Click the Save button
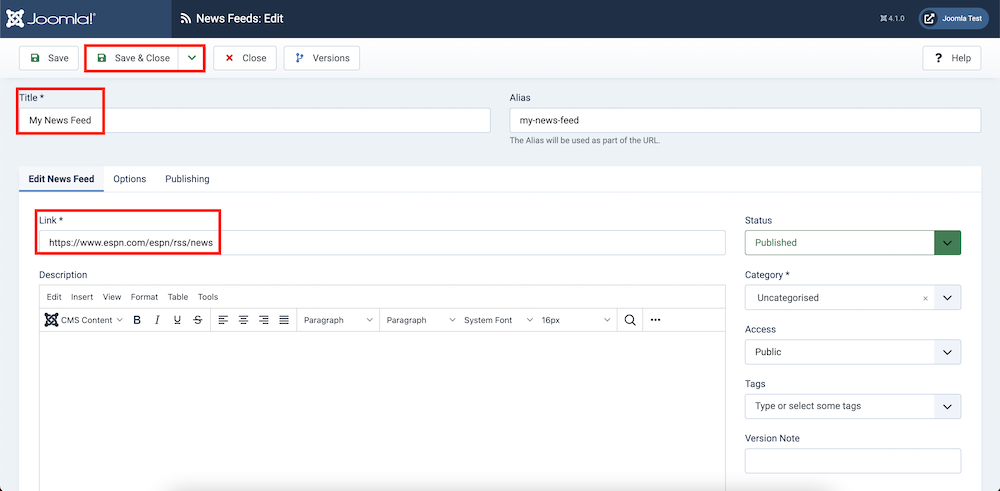 (49, 58)
